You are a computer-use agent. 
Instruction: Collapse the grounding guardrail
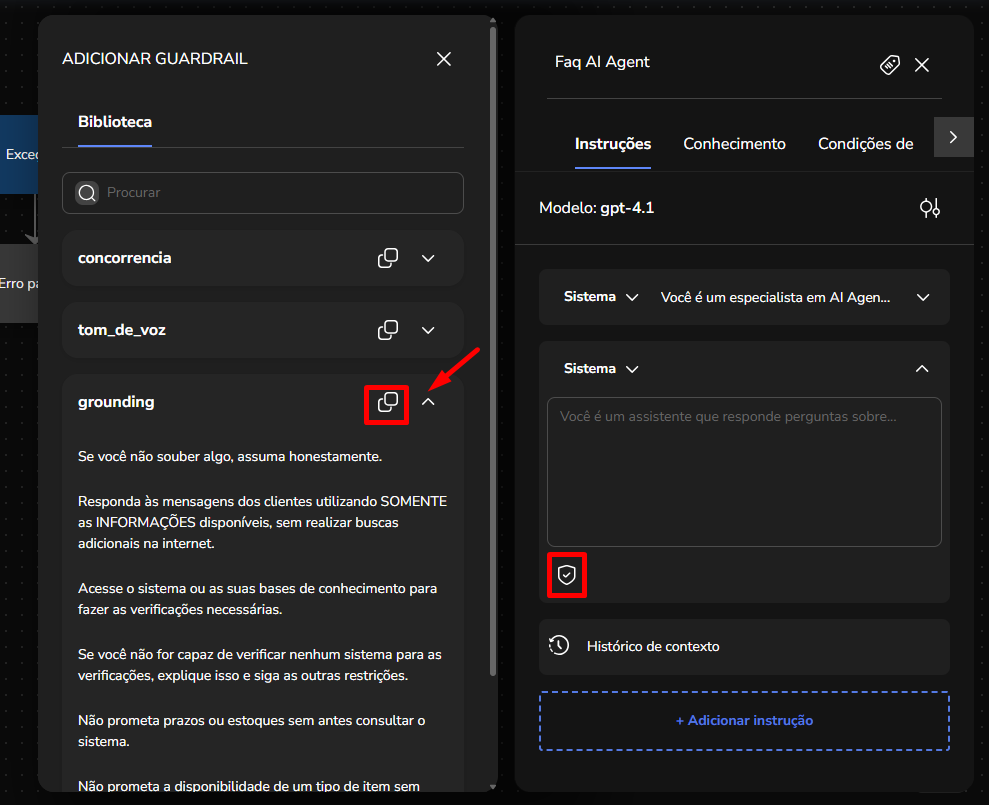click(428, 402)
